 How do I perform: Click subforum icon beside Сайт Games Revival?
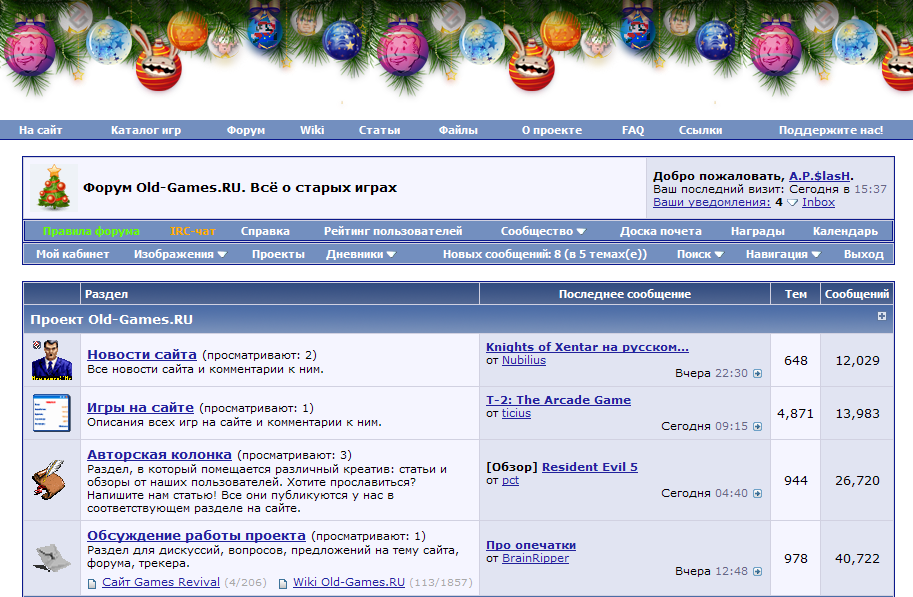point(92,583)
